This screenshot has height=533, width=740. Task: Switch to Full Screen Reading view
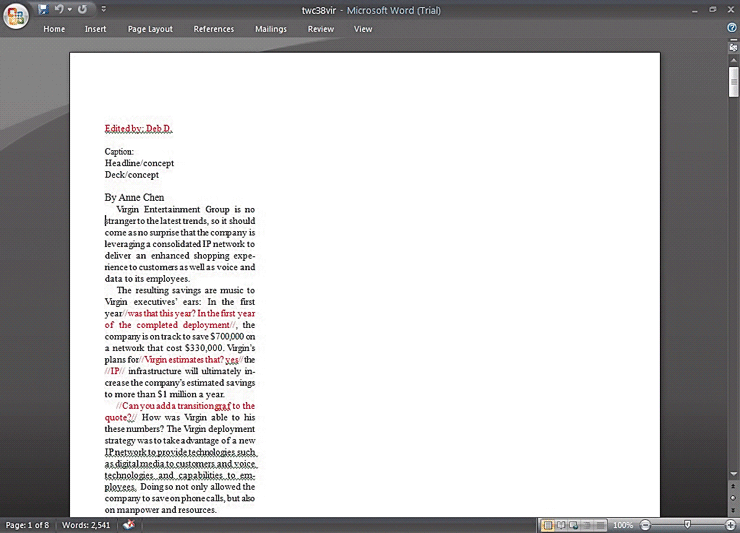click(x=561, y=525)
